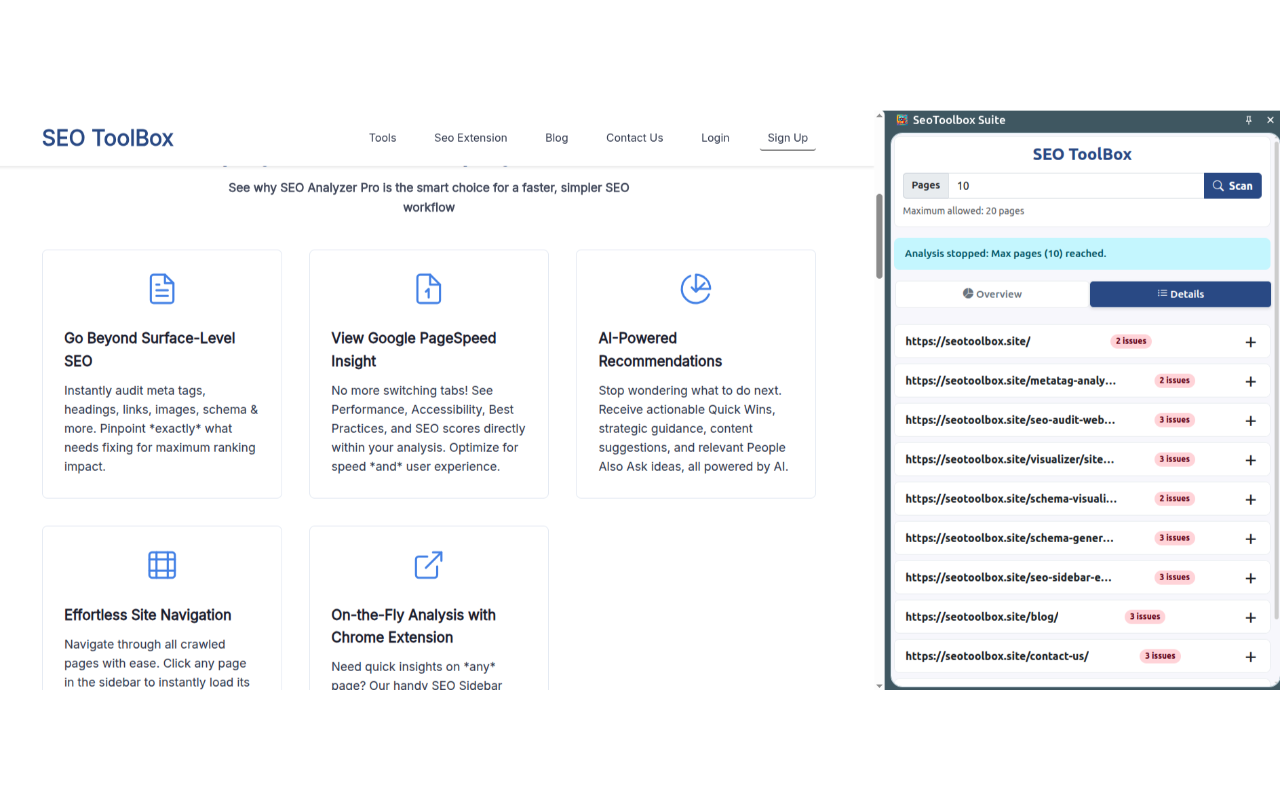Open the Tools menu in the navbar
1280x800 pixels.
pos(382,137)
